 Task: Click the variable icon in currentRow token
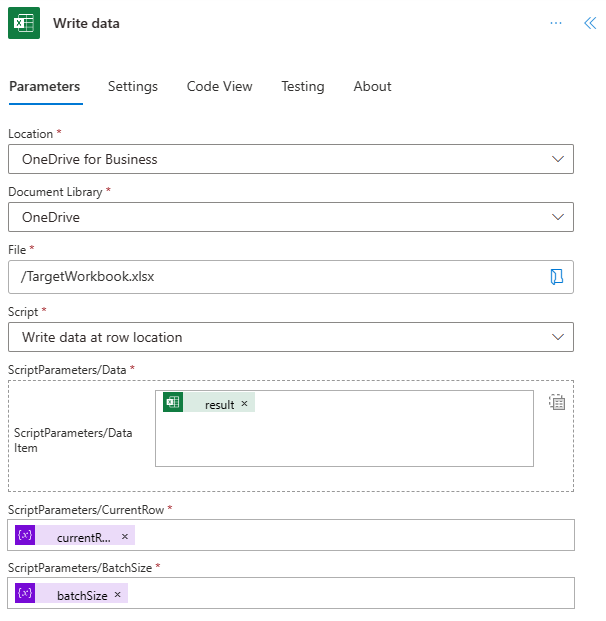point(25,536)
